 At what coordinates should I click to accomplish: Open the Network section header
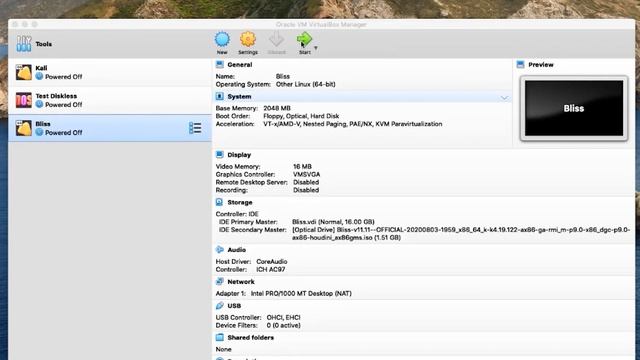click(x=241, y=282)
